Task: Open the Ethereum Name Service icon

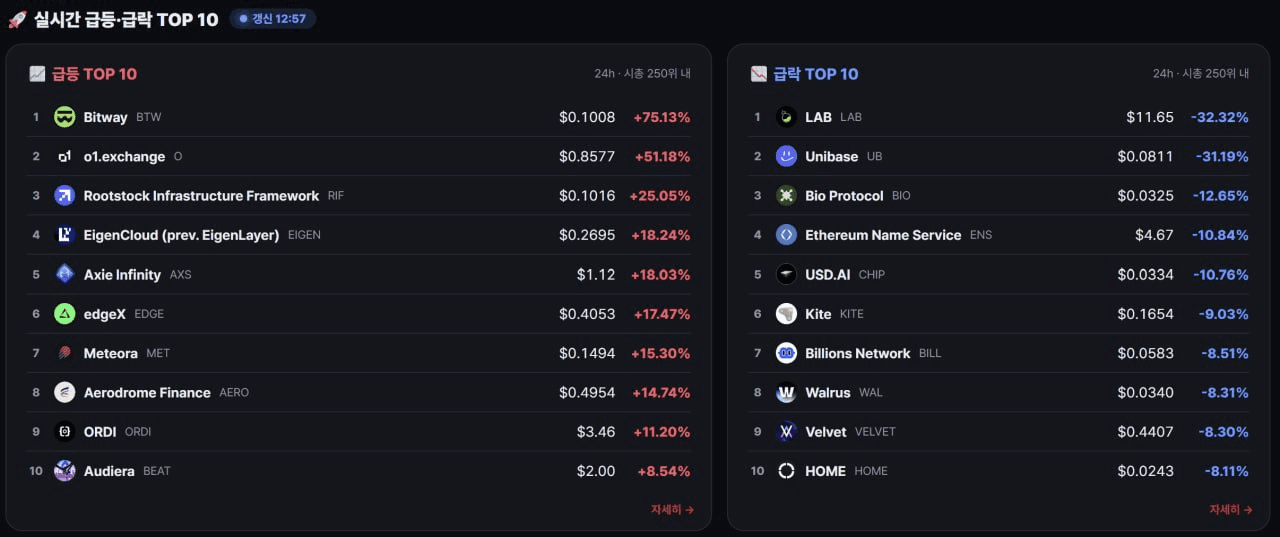Action: (x=787, y=235)
